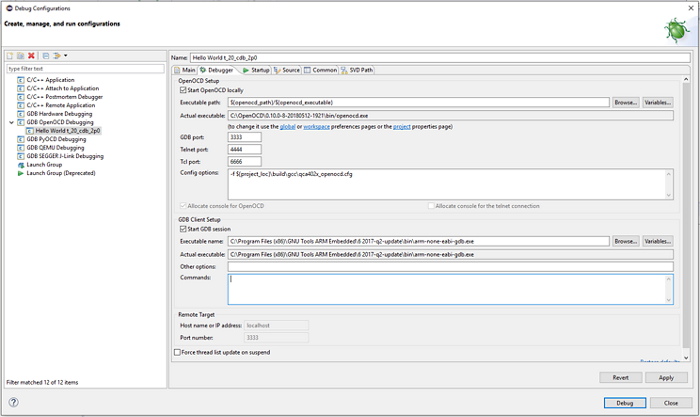Click the Other options field

(x=450, y=267)
